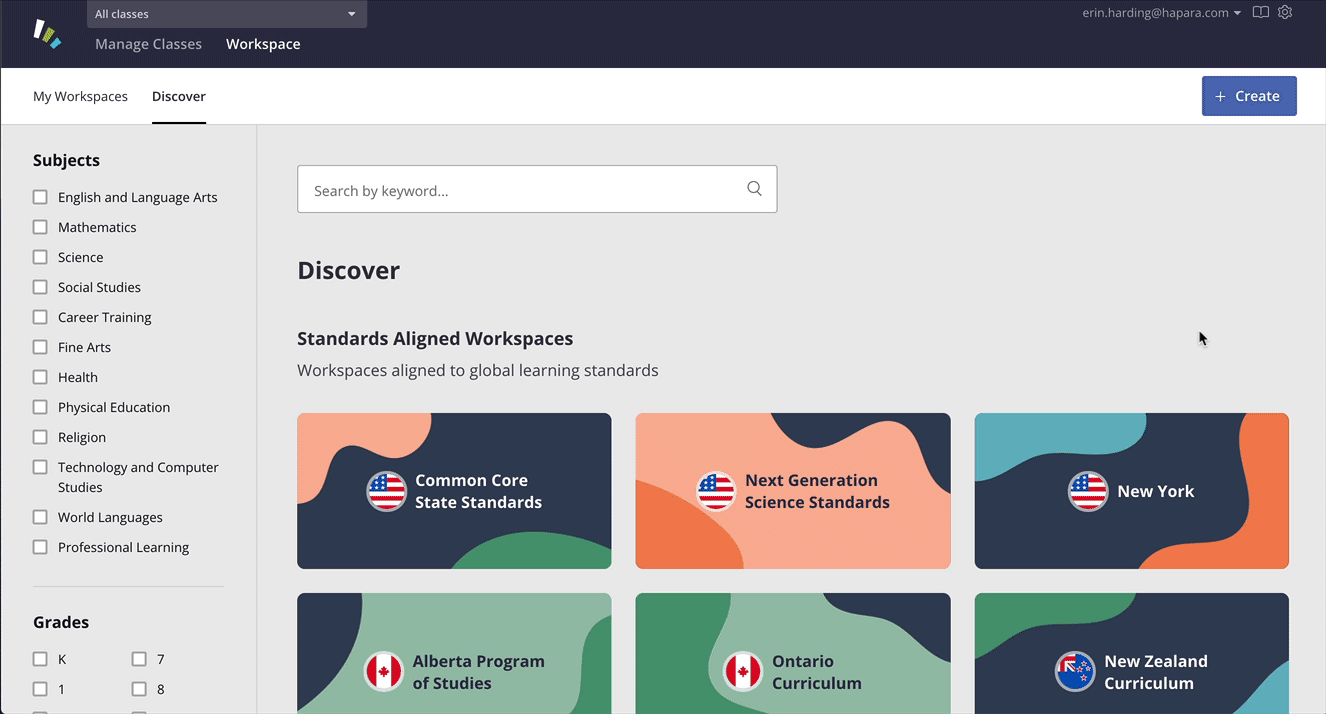Click the US flag on New York card
The height and width of the screenshot is (714, 1326).
(x=1088, y=491)
